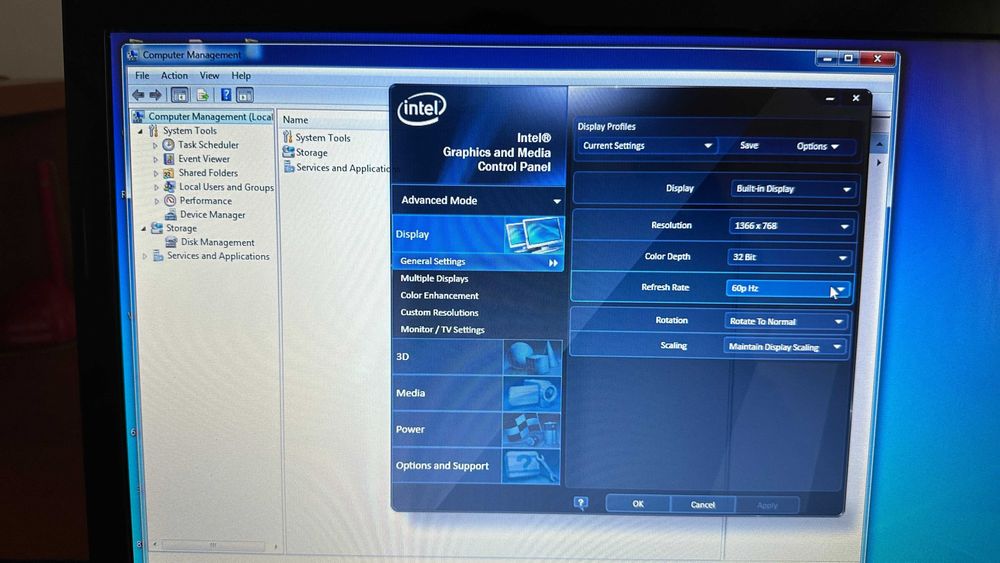Click the Show/Hide Console Tree toolbar icon
Image resolution: width=1000 pixels, height=563 pixels.
pyautogui.click(x=180, y=96)
